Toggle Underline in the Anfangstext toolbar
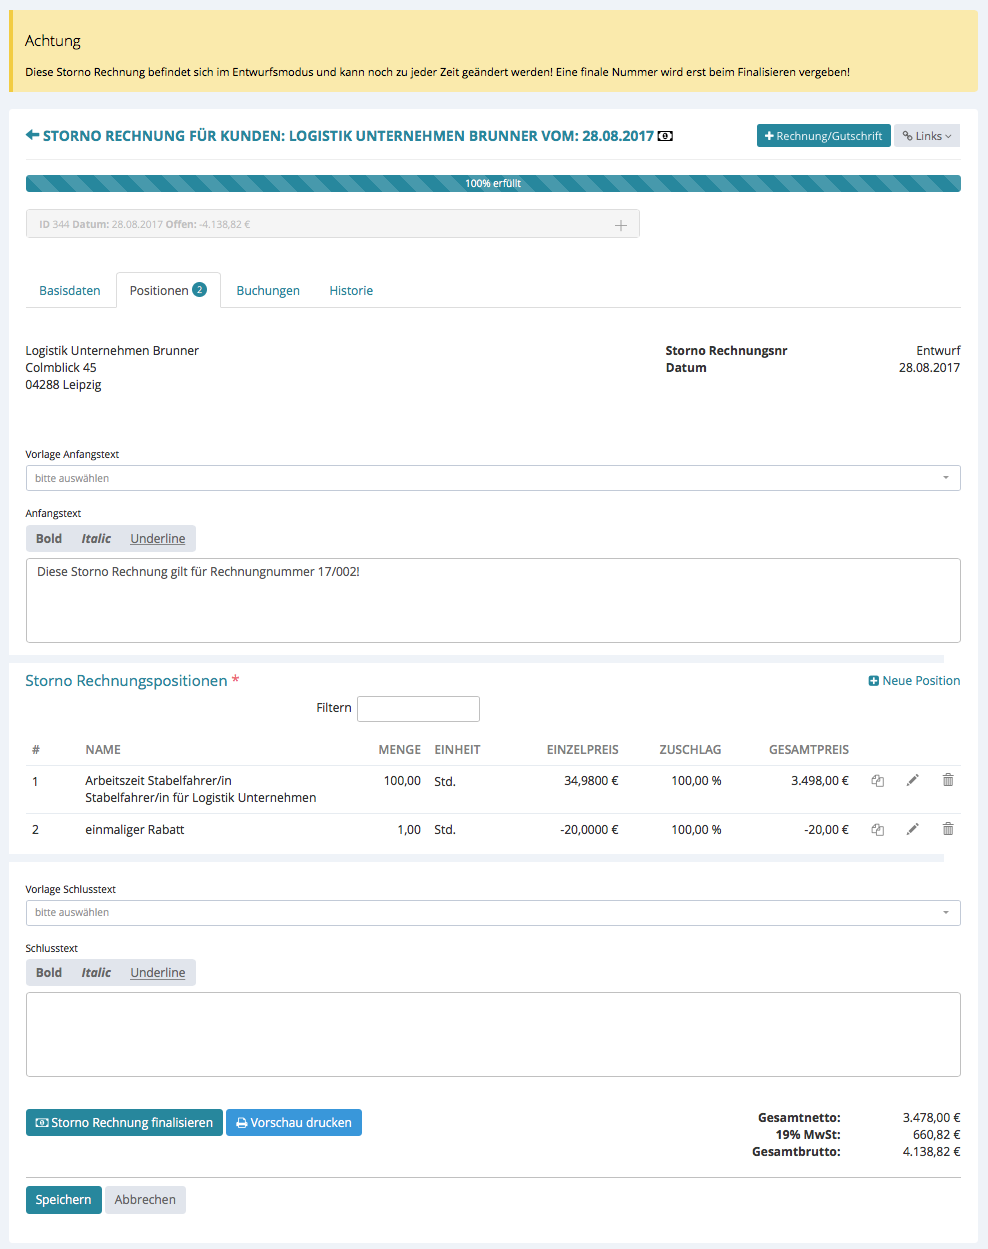 point(157,539)
